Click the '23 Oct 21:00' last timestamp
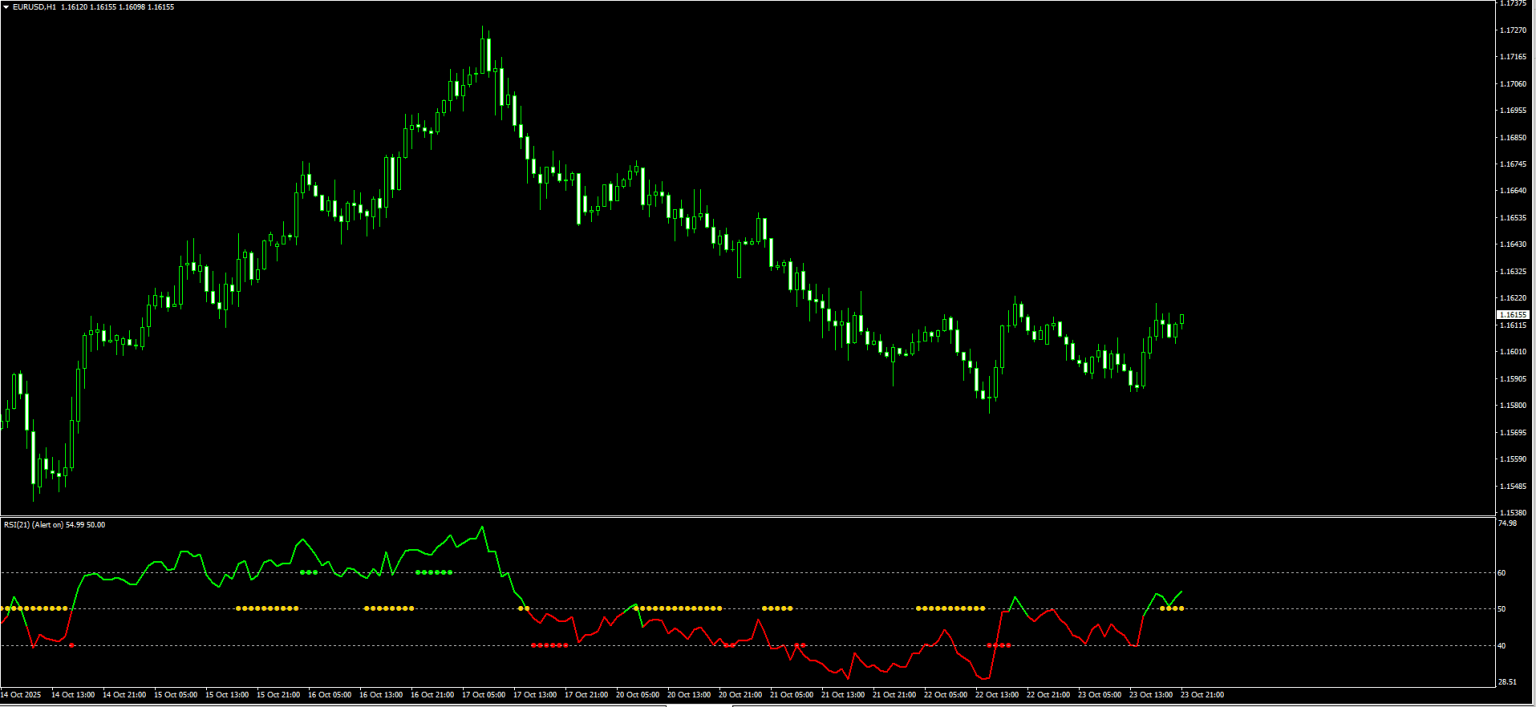Screen dimensions: 1536x707 pyautogui.click(x=1200, y=694)
